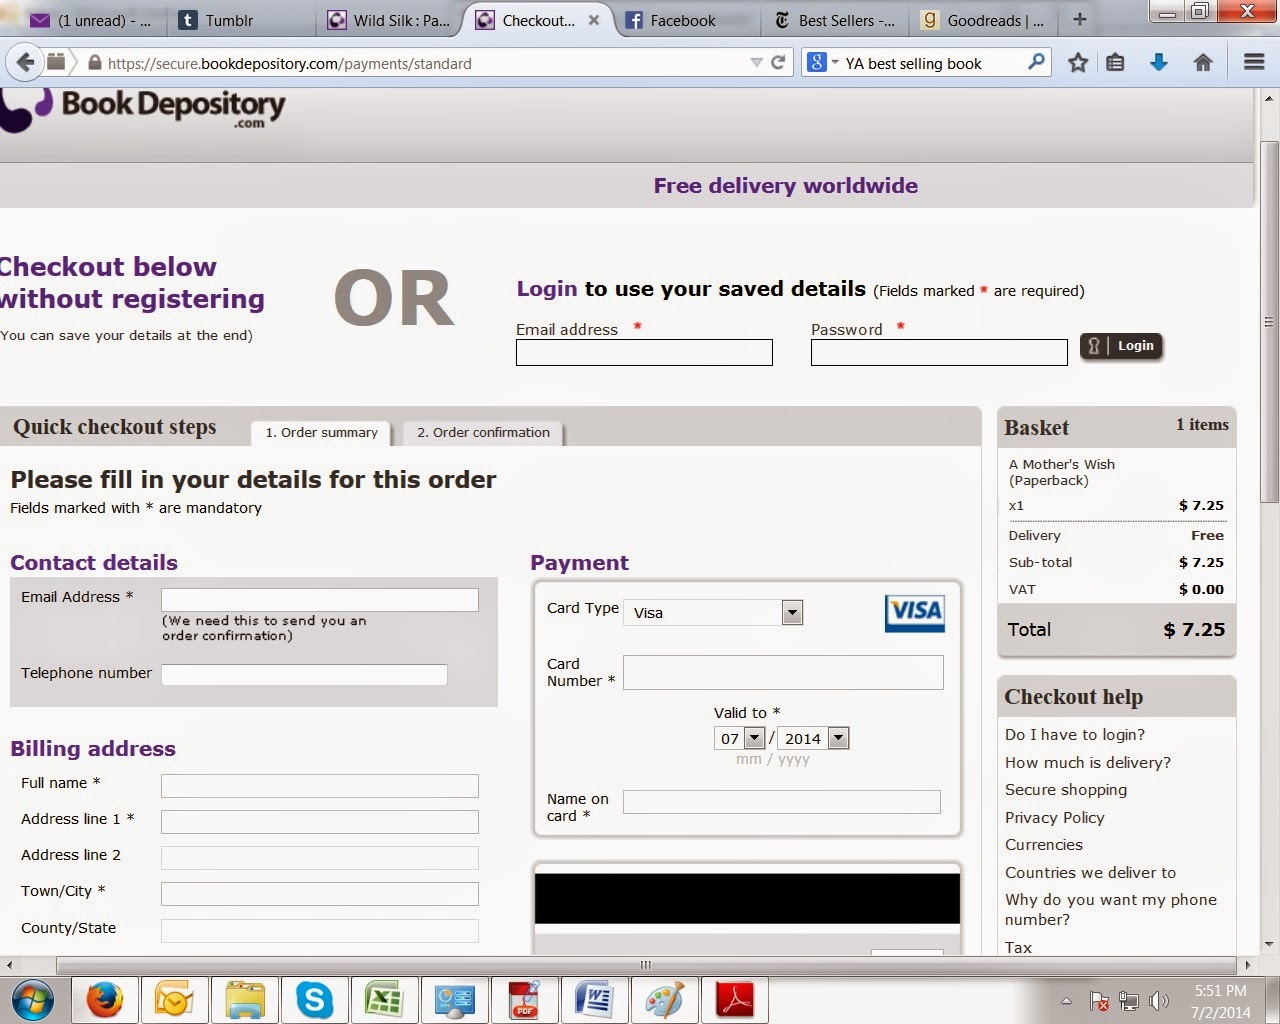Image resolution: width=1280 pixels, height=1024 pixels.
Task: Click the Firefox home icon
Action: pyautogui.click(x=1203, y=63)
